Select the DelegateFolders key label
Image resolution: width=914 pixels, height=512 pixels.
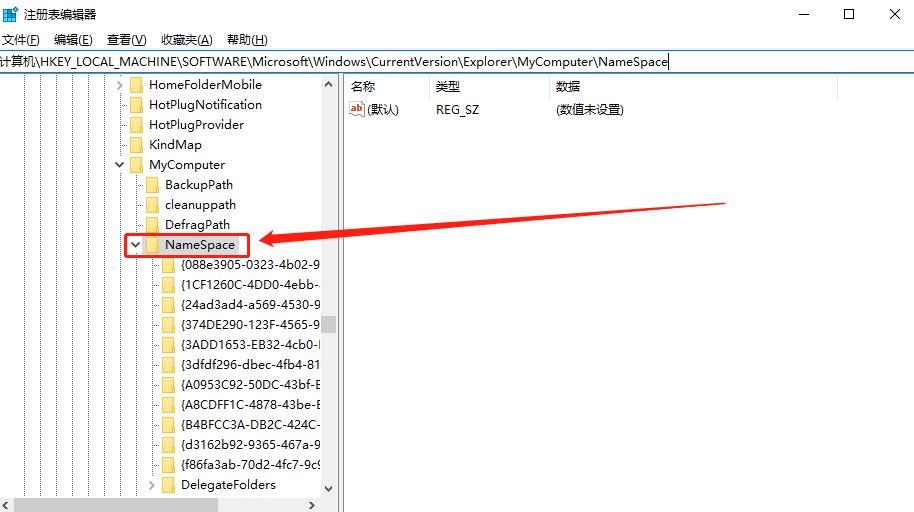coord(228,485)
